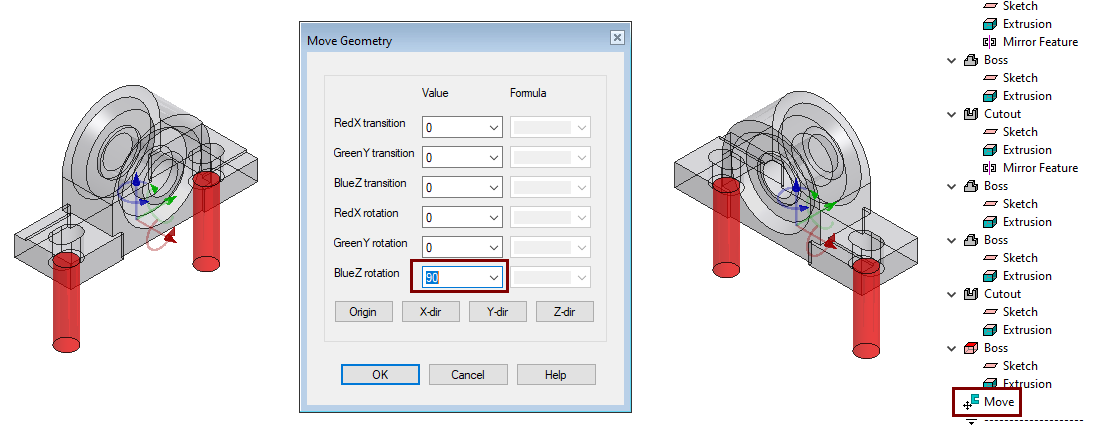
Task: Open the RedX transition value dropdown arrow
Action: [x=494, y=127]
